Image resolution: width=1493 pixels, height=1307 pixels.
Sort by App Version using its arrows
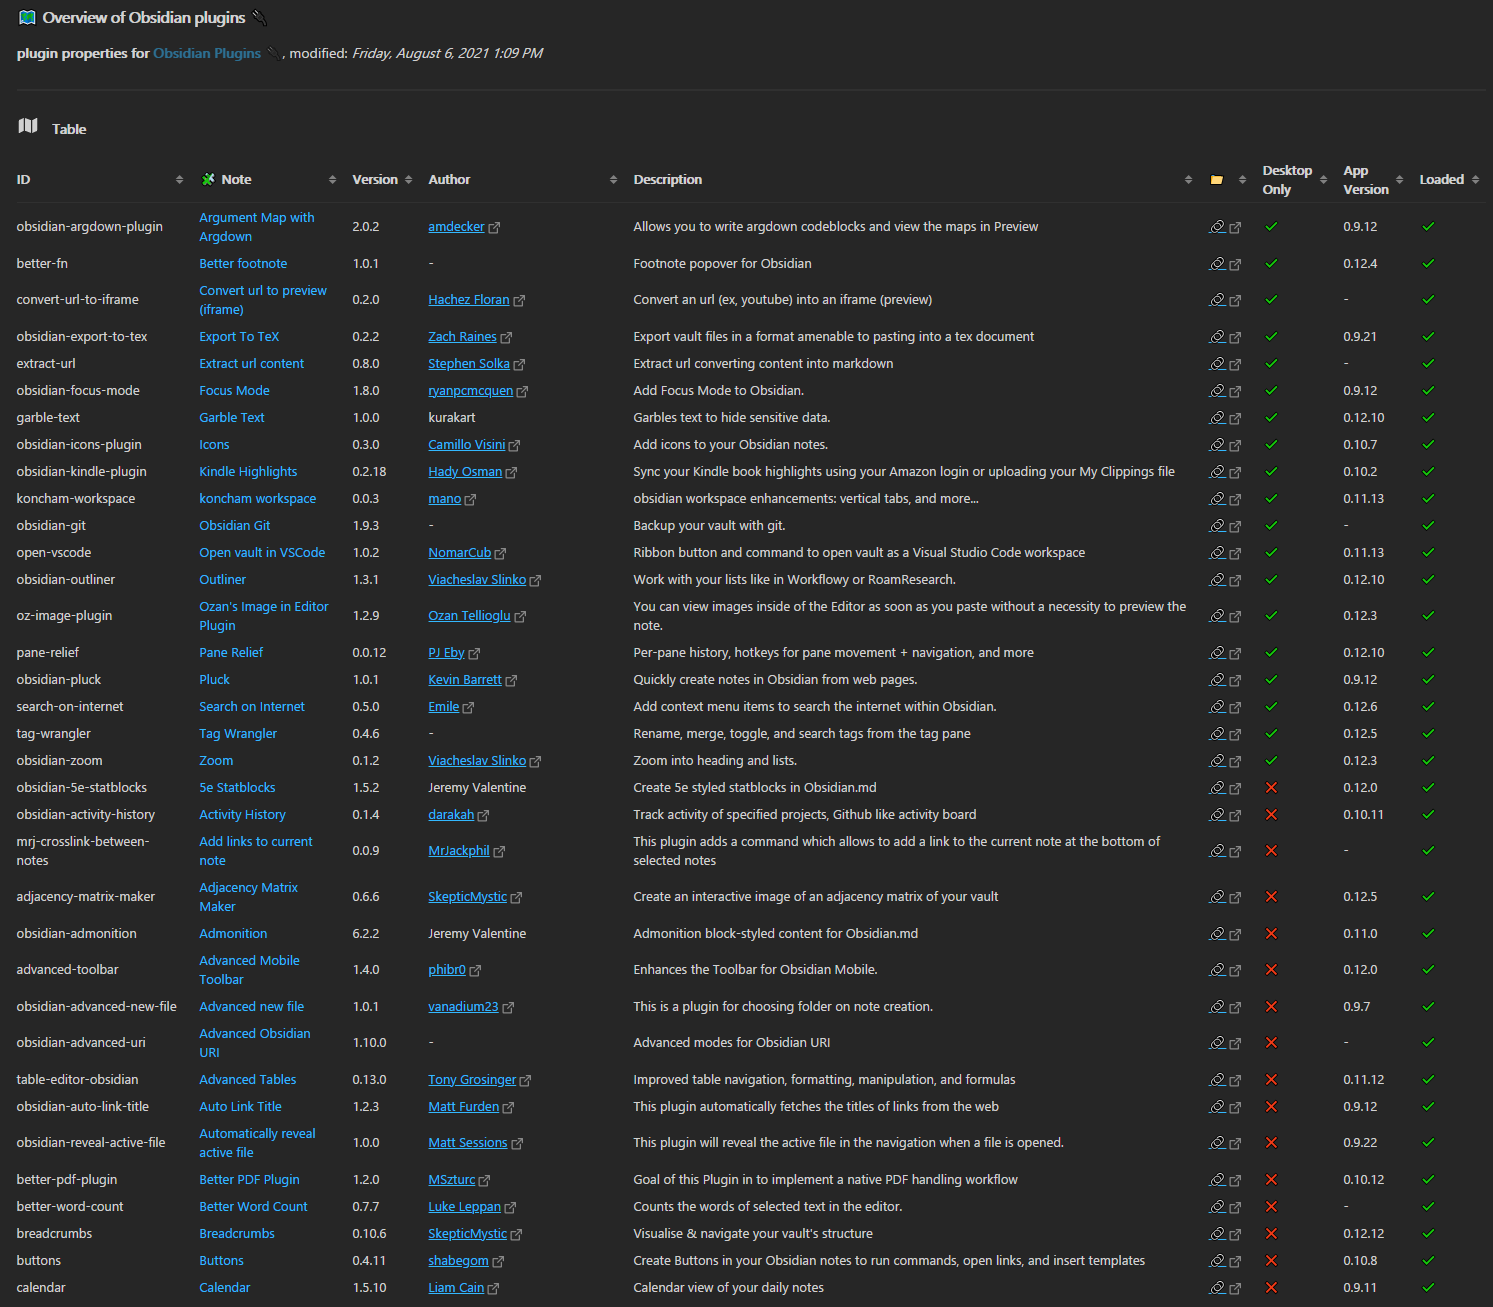pos(1399,180)
